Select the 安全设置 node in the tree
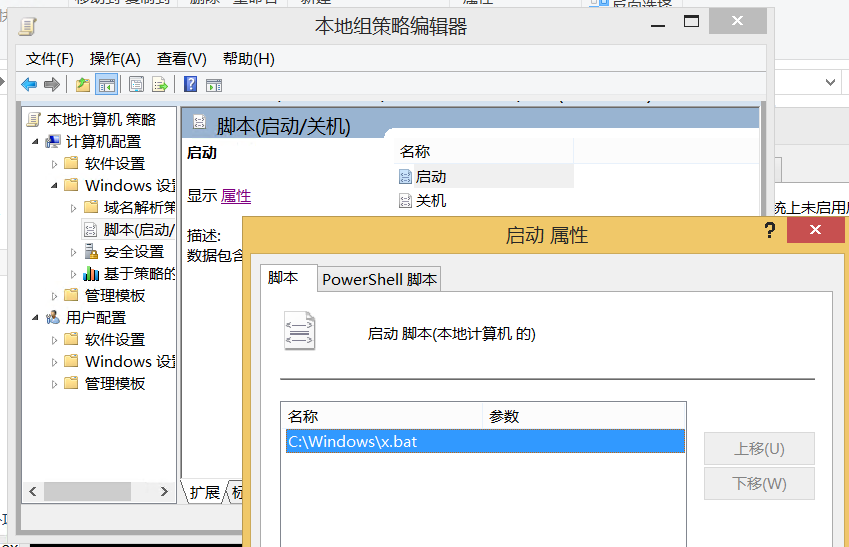The width and height of the screenshot is (849, 547). tap(133, 252)
